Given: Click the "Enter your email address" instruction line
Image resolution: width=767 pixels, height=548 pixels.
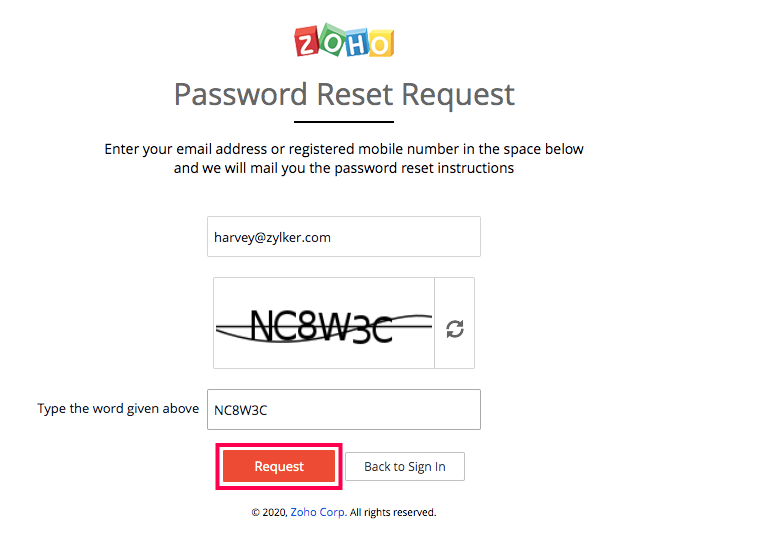Looking at the screenshot, I should [x=344, y=149].
